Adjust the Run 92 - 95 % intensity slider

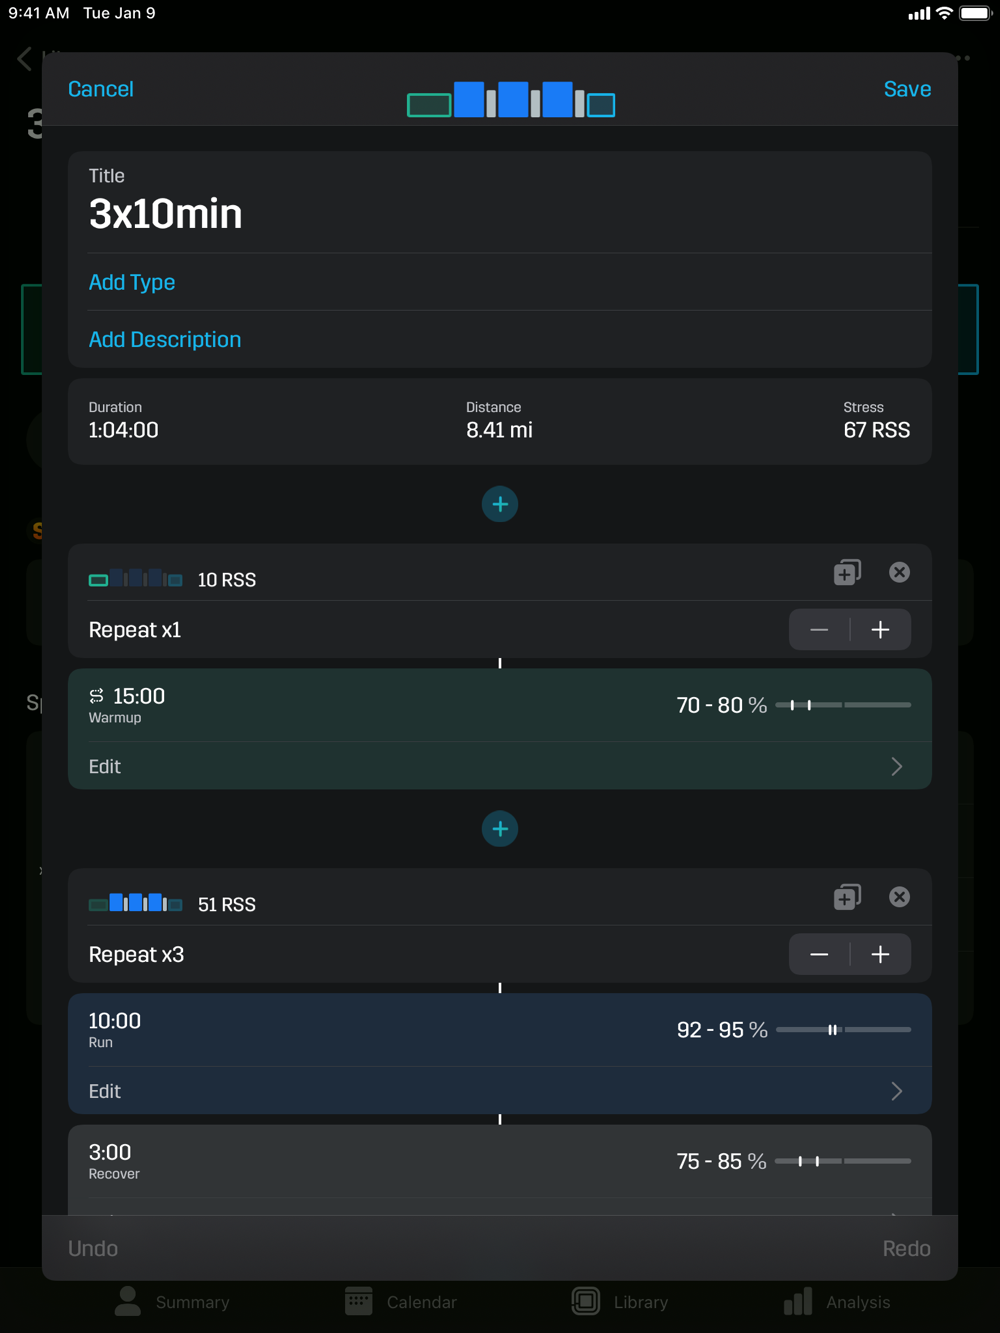click(x=843, y=1029)
